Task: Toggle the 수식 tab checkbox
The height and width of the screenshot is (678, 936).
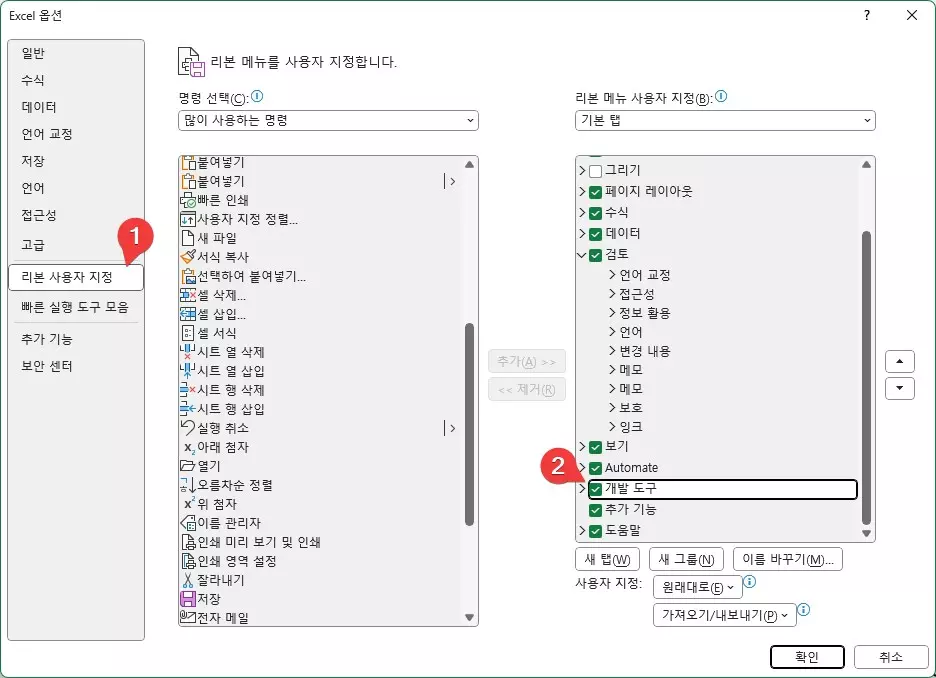Action: (x=595, y=213)
